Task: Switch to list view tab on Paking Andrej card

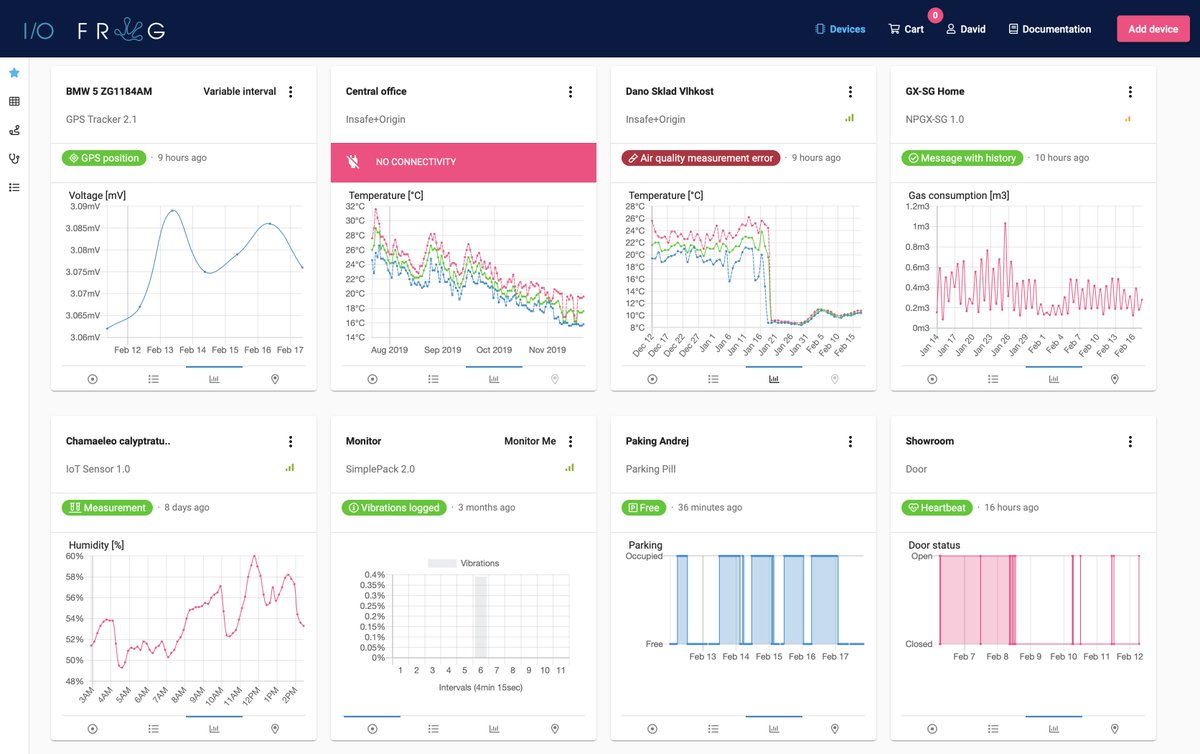Action: tap(713, 729)
